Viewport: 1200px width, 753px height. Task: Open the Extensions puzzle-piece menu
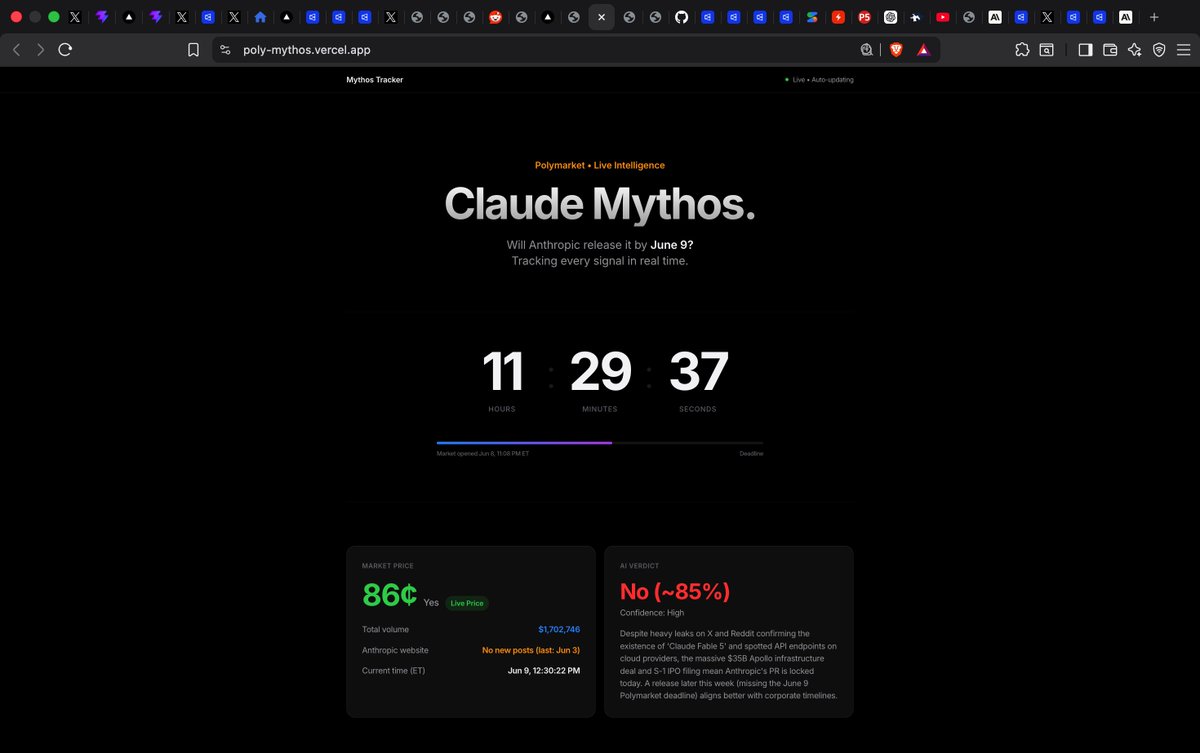[1021, 50]
